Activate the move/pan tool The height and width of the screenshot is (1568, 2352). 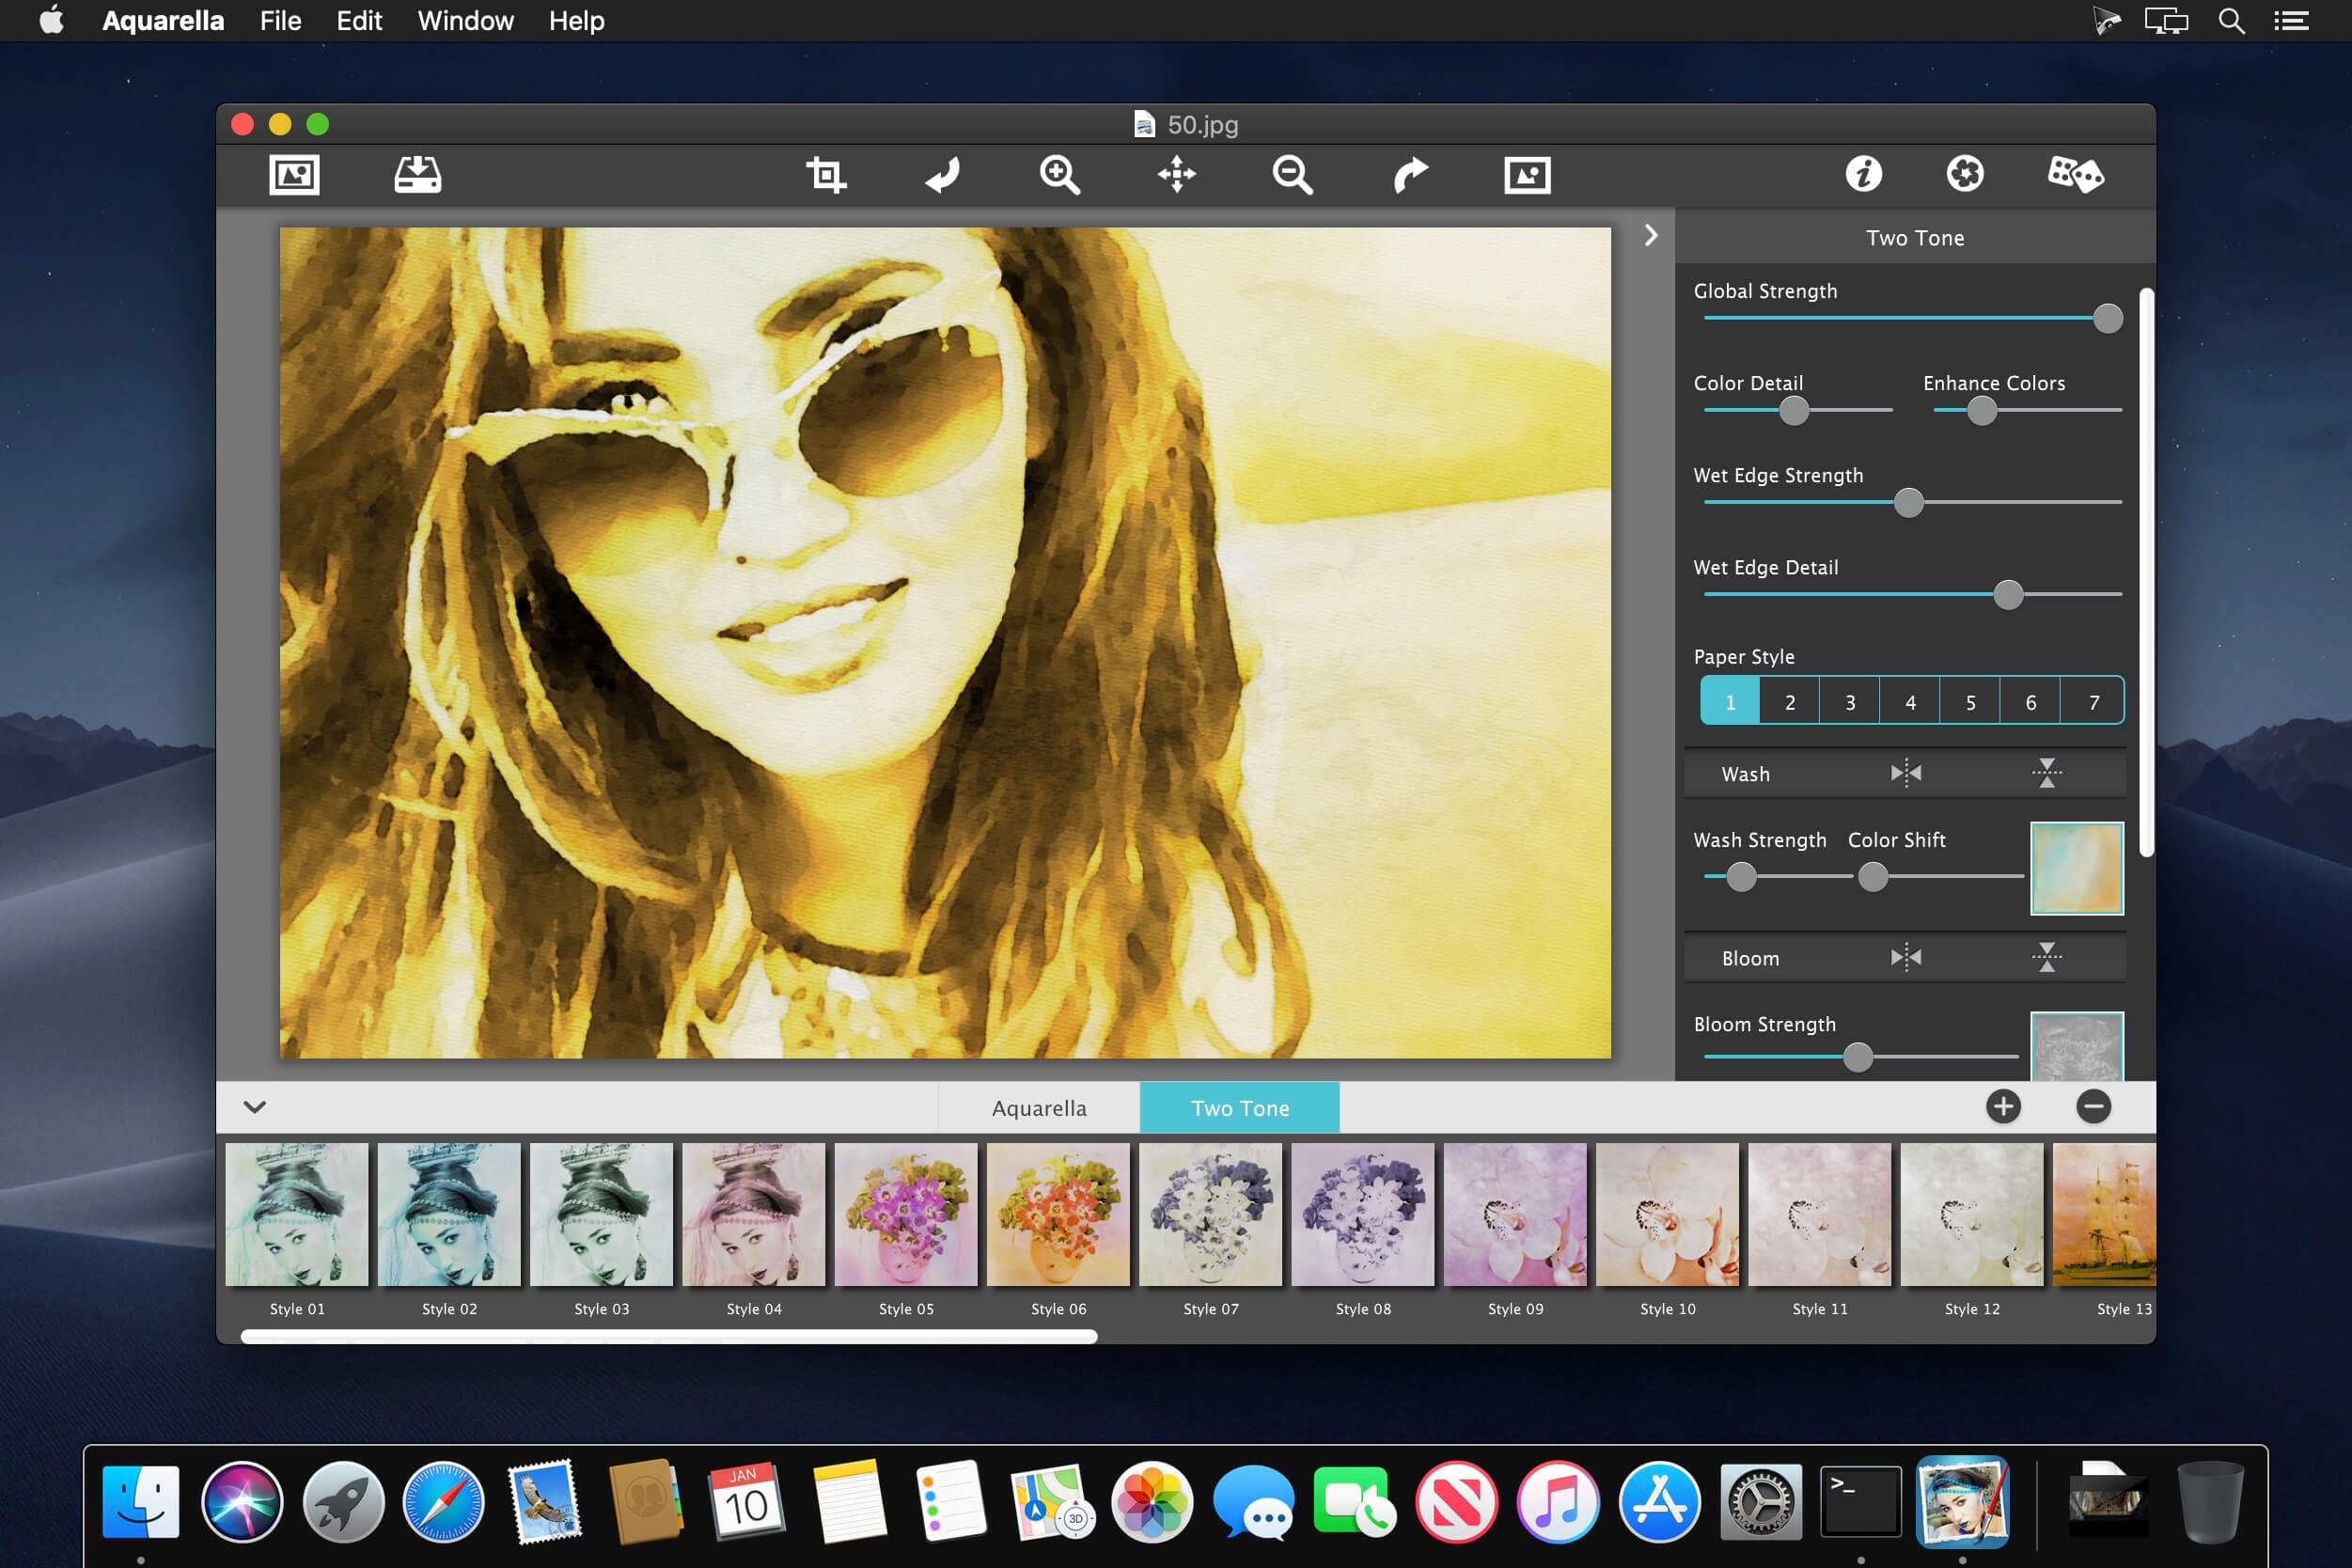coord(1177,174)
